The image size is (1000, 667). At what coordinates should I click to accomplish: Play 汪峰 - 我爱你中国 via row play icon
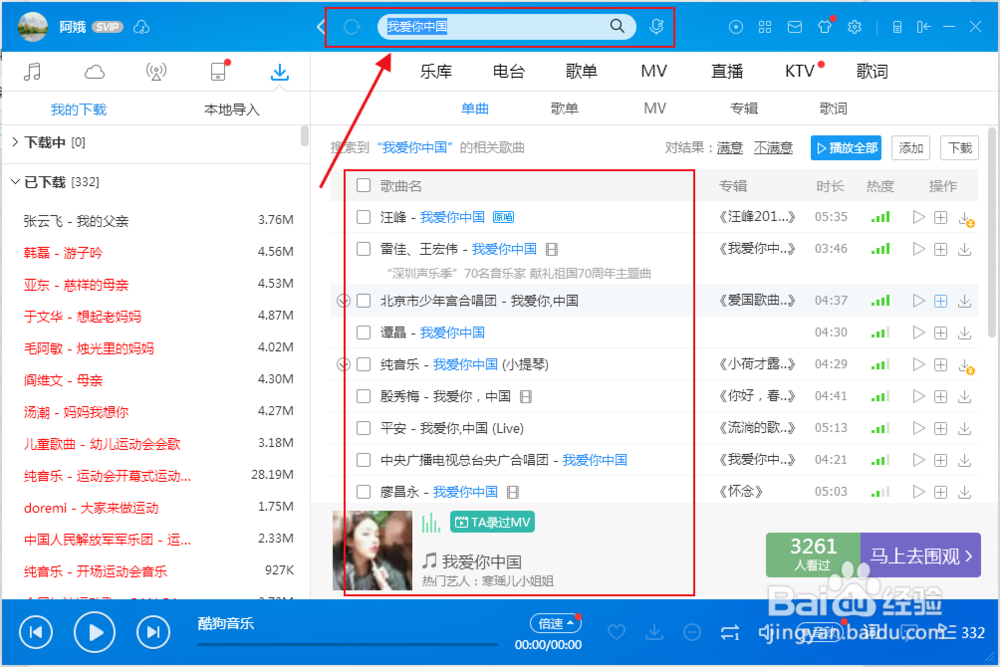[x=918, y=217]
